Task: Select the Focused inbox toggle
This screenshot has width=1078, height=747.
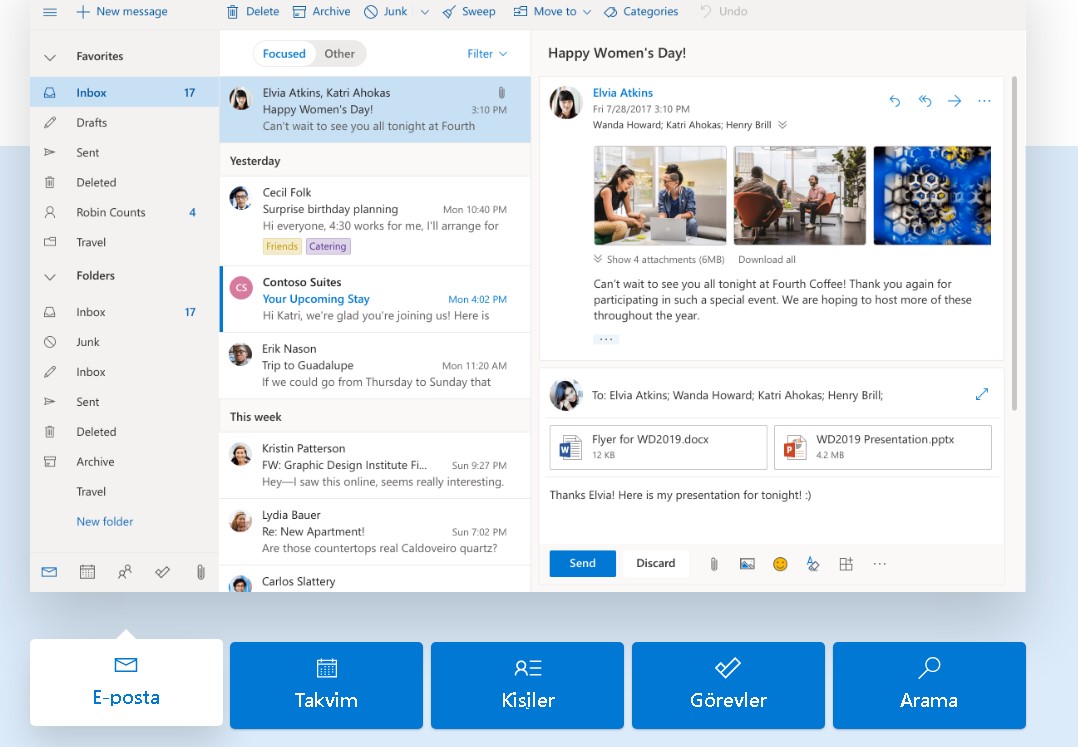Action: (x=284, y=54)
